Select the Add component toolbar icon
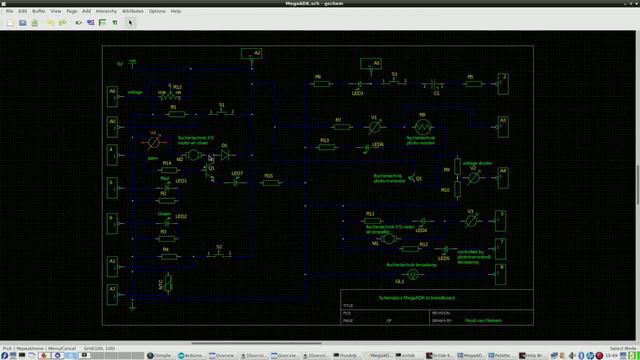This screenshot has height=360, width=640. point(78,23)
